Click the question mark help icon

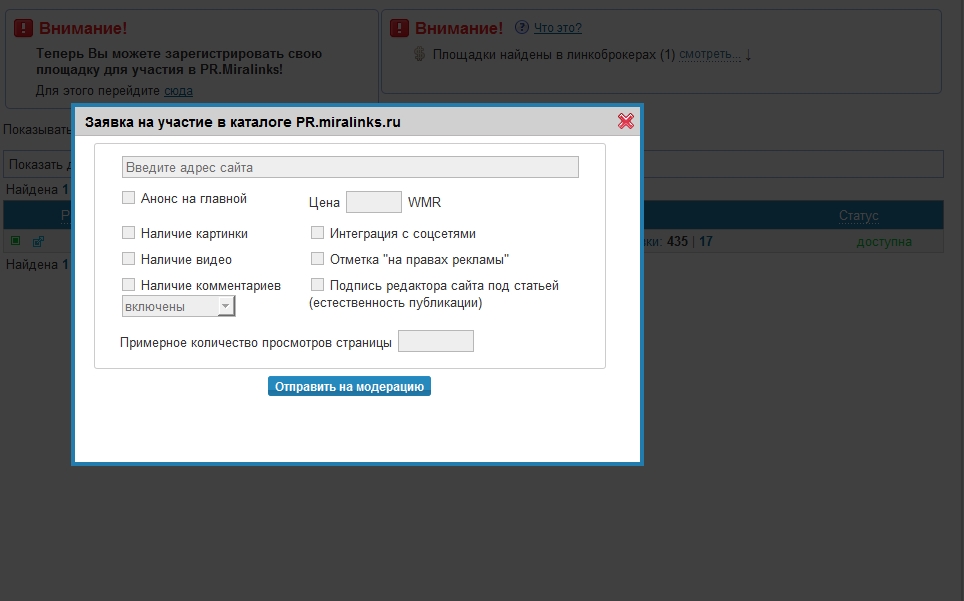pyautogui.click(x=521, y=27)
